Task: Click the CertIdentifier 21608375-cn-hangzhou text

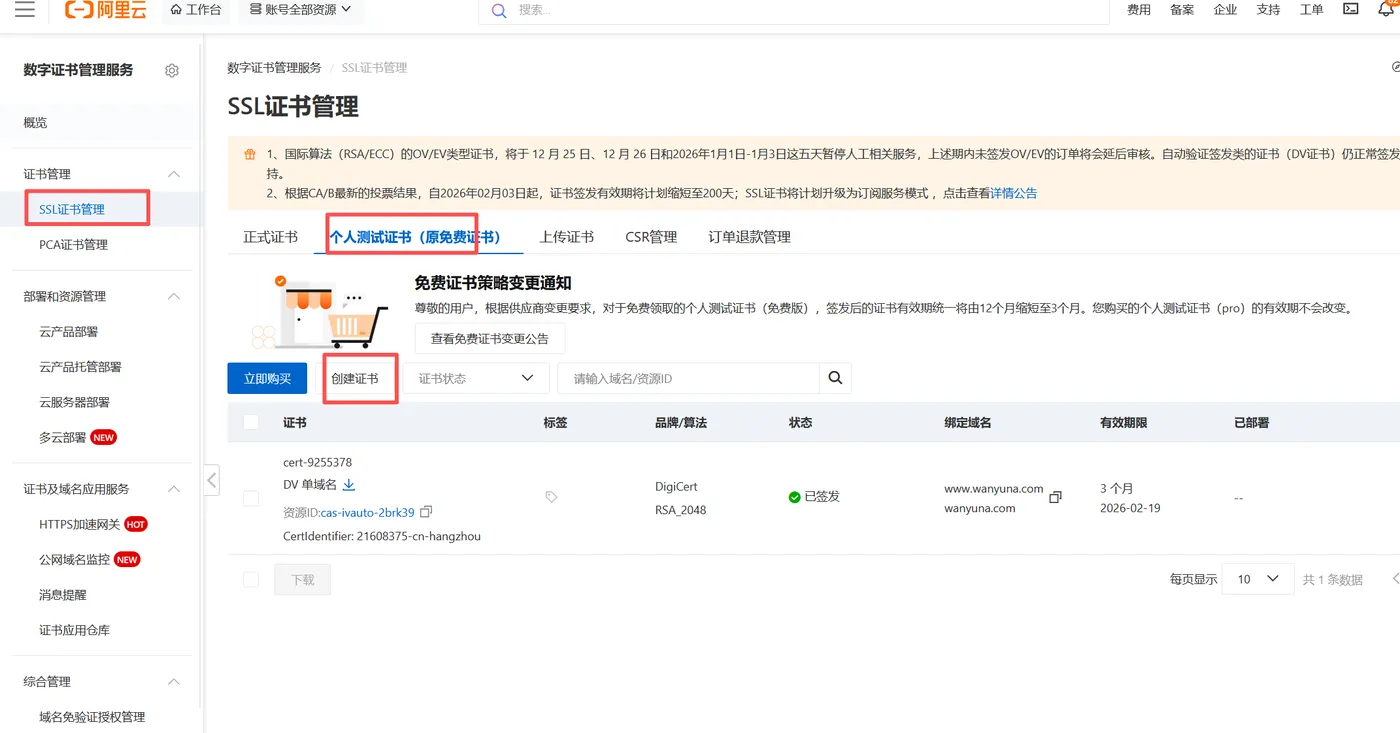Action: (x=382, y=537)
